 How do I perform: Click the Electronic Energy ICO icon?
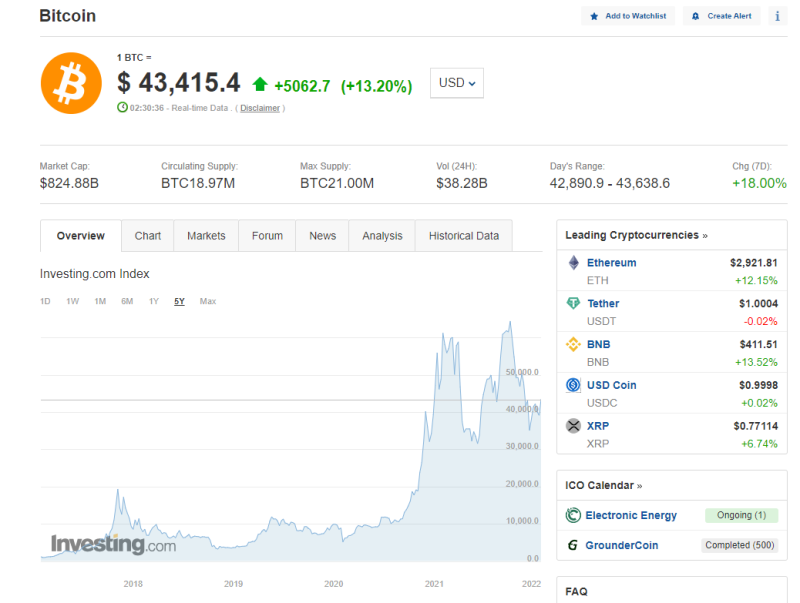pyautogui.click(x=573, y=515)
